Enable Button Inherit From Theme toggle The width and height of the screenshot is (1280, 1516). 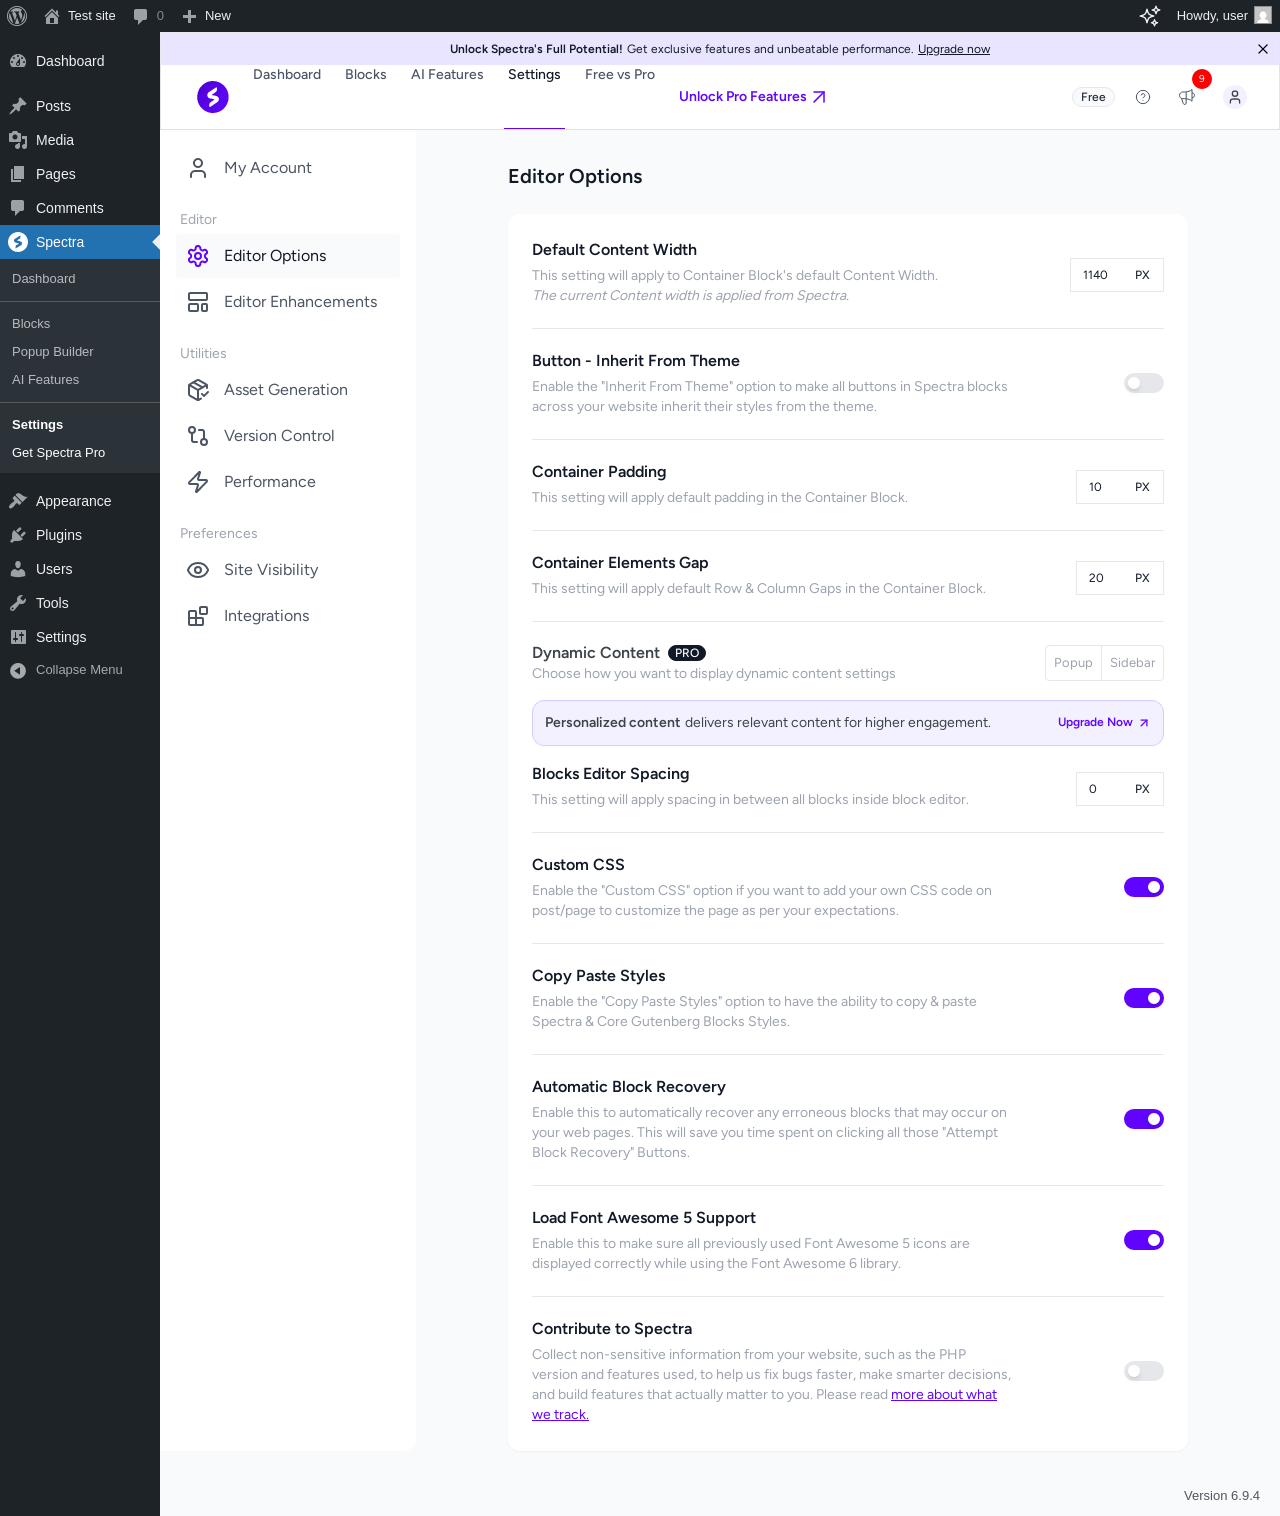(x=1143, y=383)
